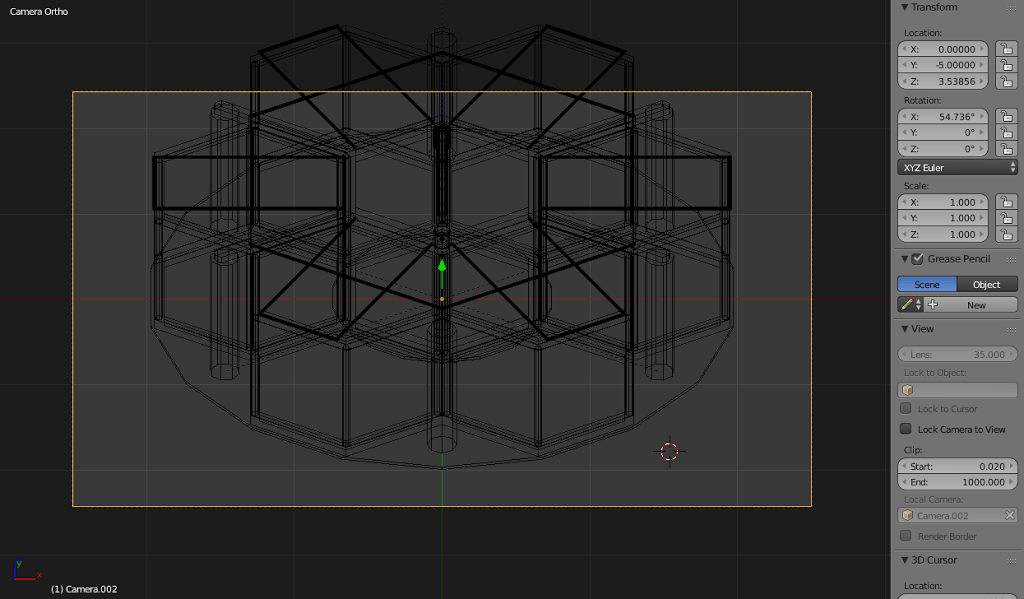Click the grease pencil data-block icon
Screen dimensions: 1024x599
(908, 305)
